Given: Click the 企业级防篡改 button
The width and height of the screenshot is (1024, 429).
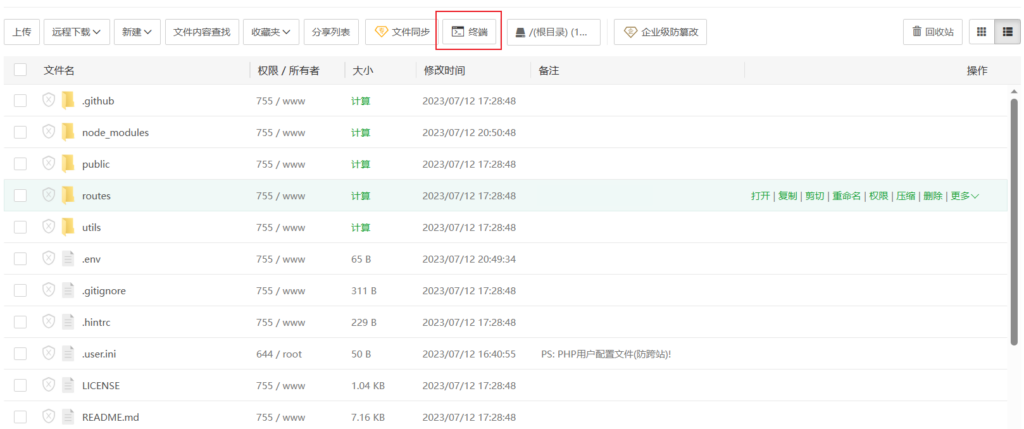Looking at the screenshot, I should point(660,31).
